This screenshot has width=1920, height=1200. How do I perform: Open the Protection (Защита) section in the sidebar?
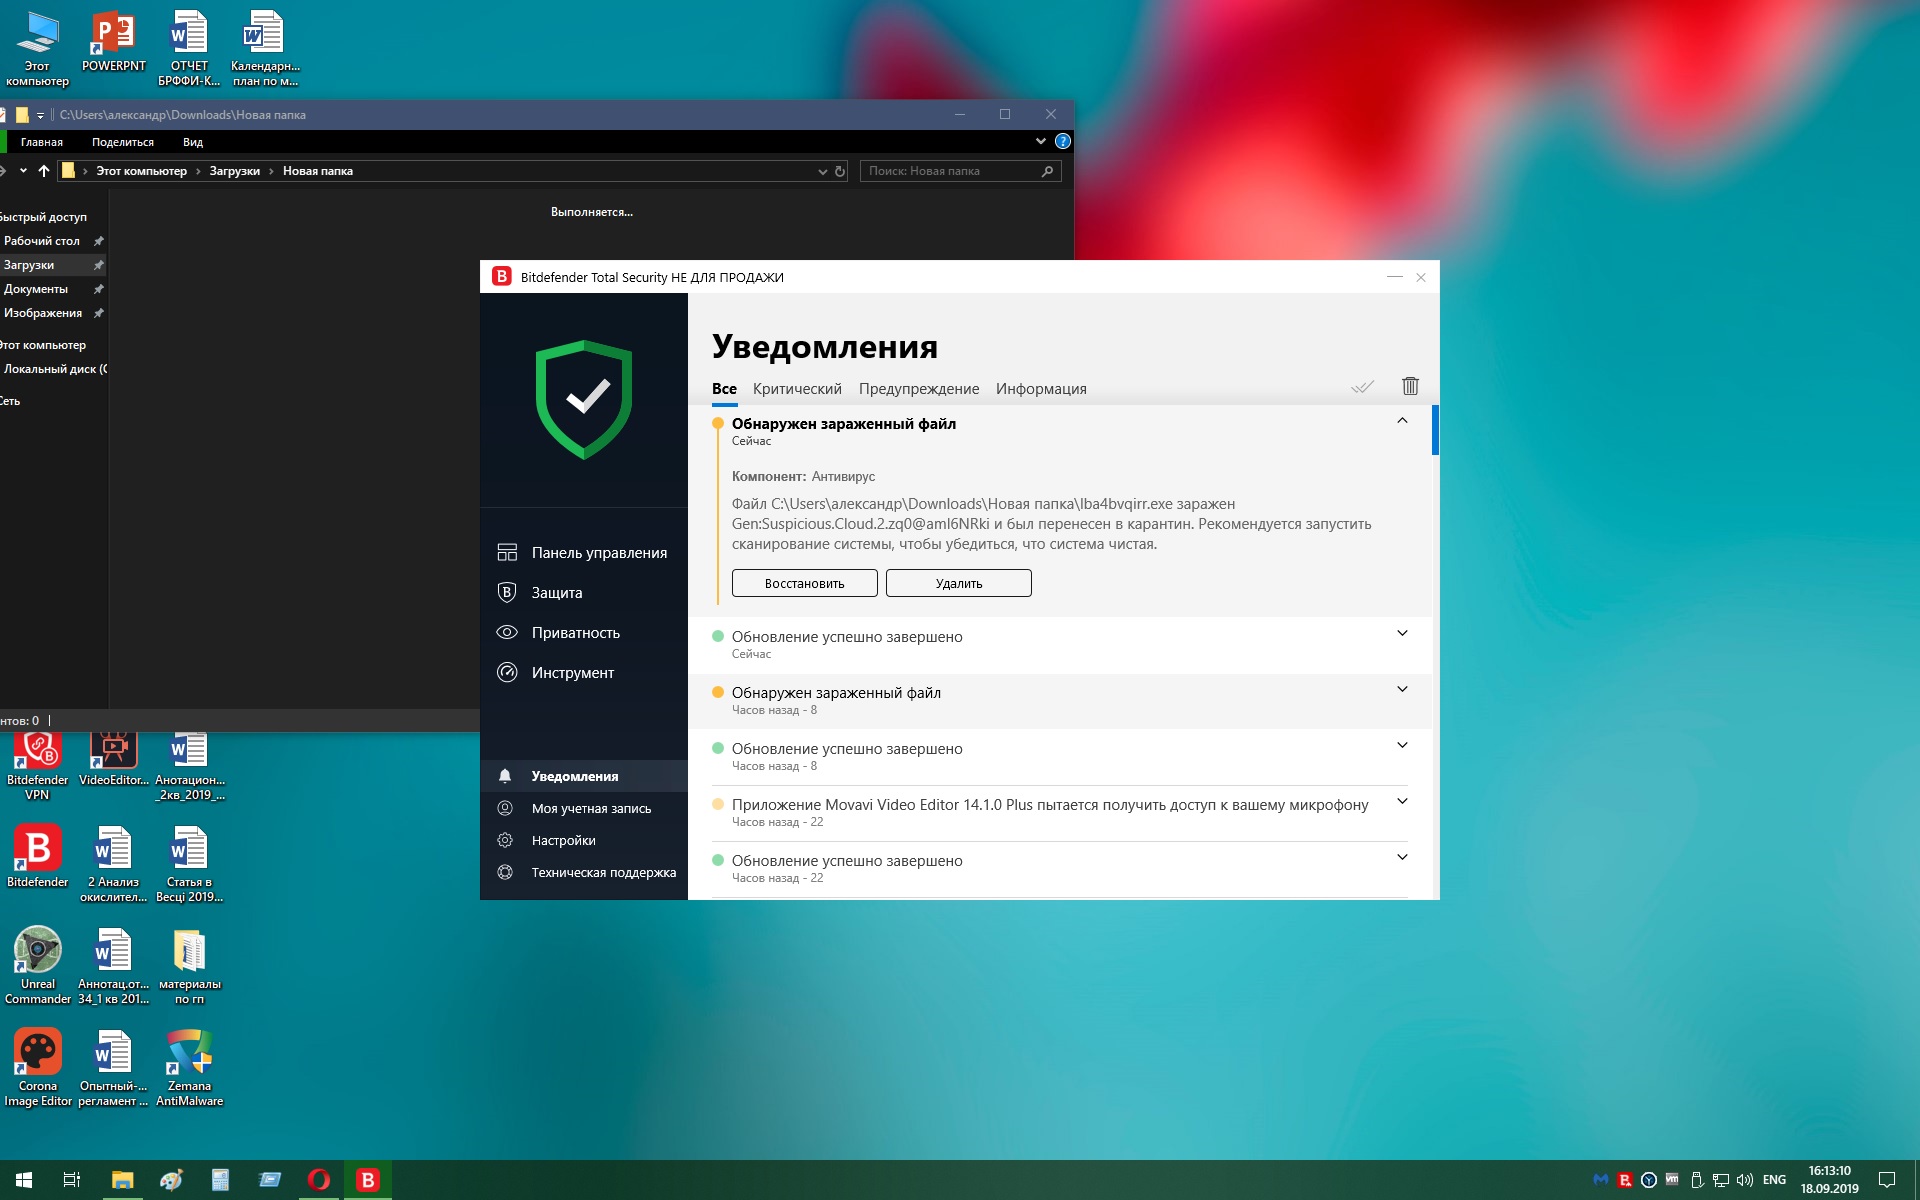(556, 593)
